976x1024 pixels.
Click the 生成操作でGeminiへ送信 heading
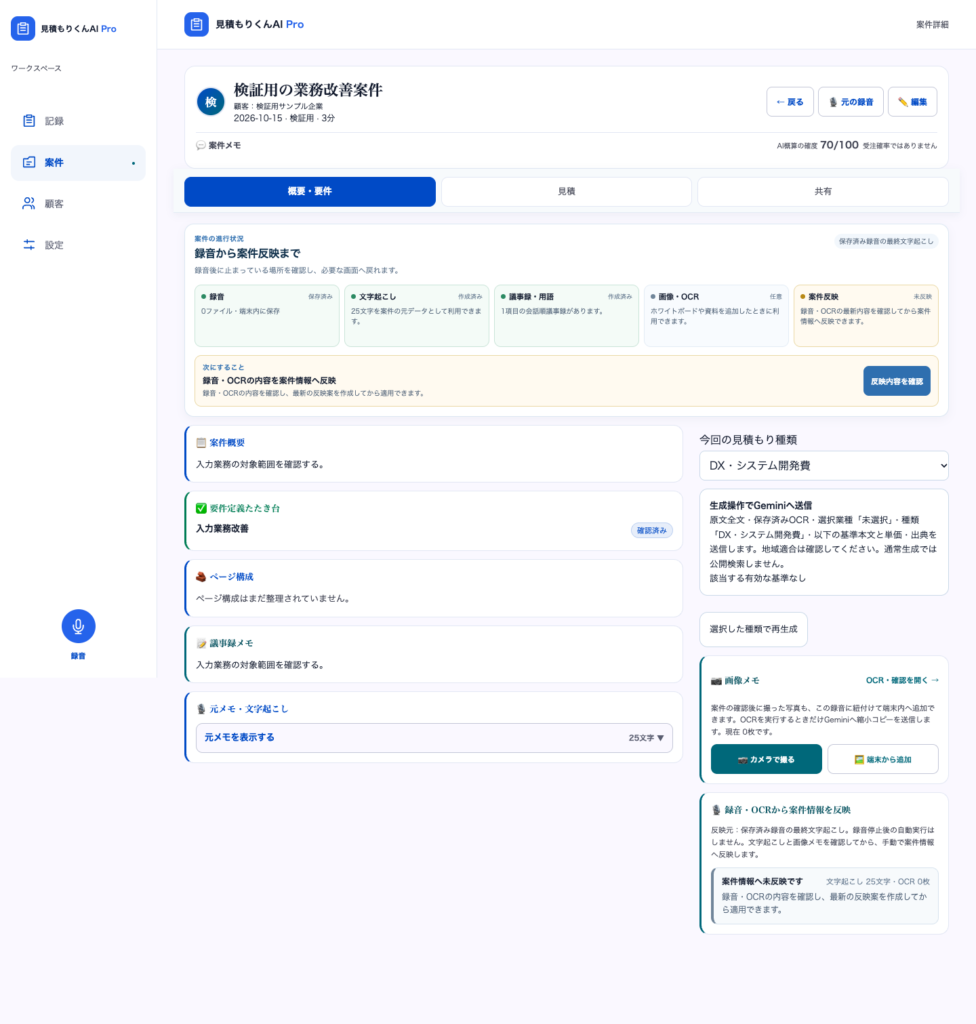click(x=760, y=505)
